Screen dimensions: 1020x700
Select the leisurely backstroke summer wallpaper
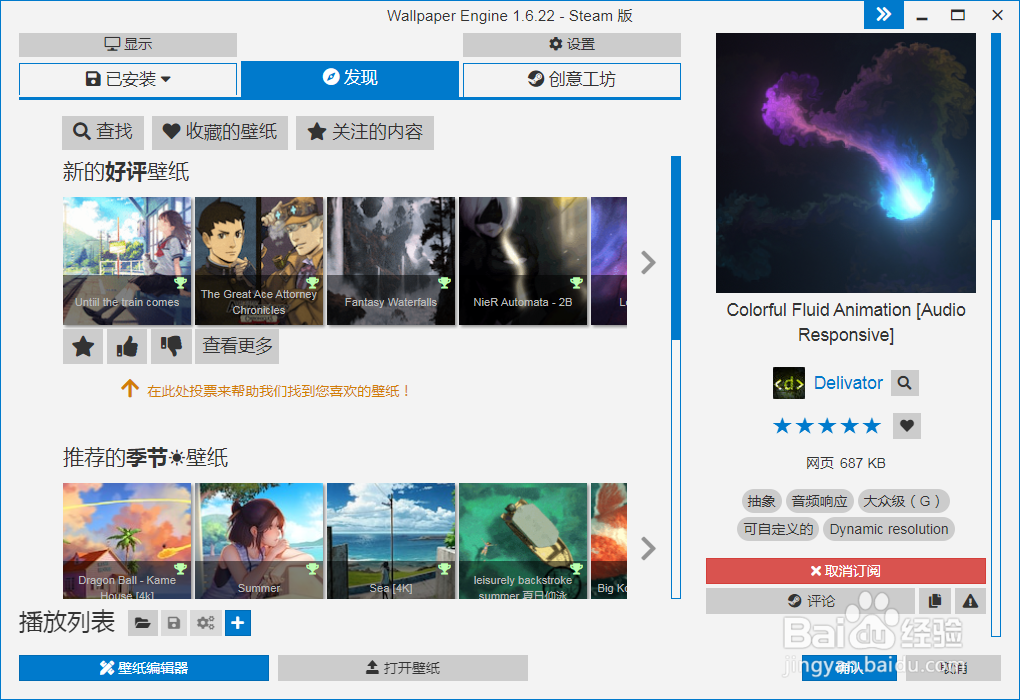523,541
